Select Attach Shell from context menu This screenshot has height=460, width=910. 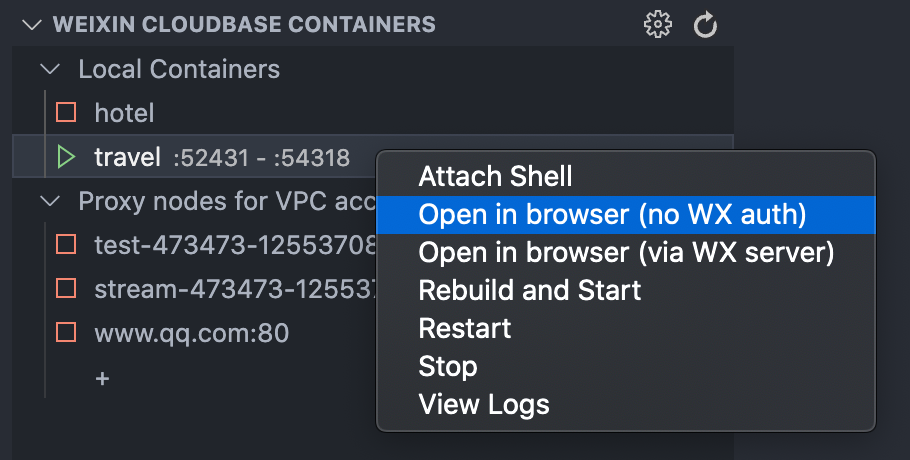[x=495, y=177]
